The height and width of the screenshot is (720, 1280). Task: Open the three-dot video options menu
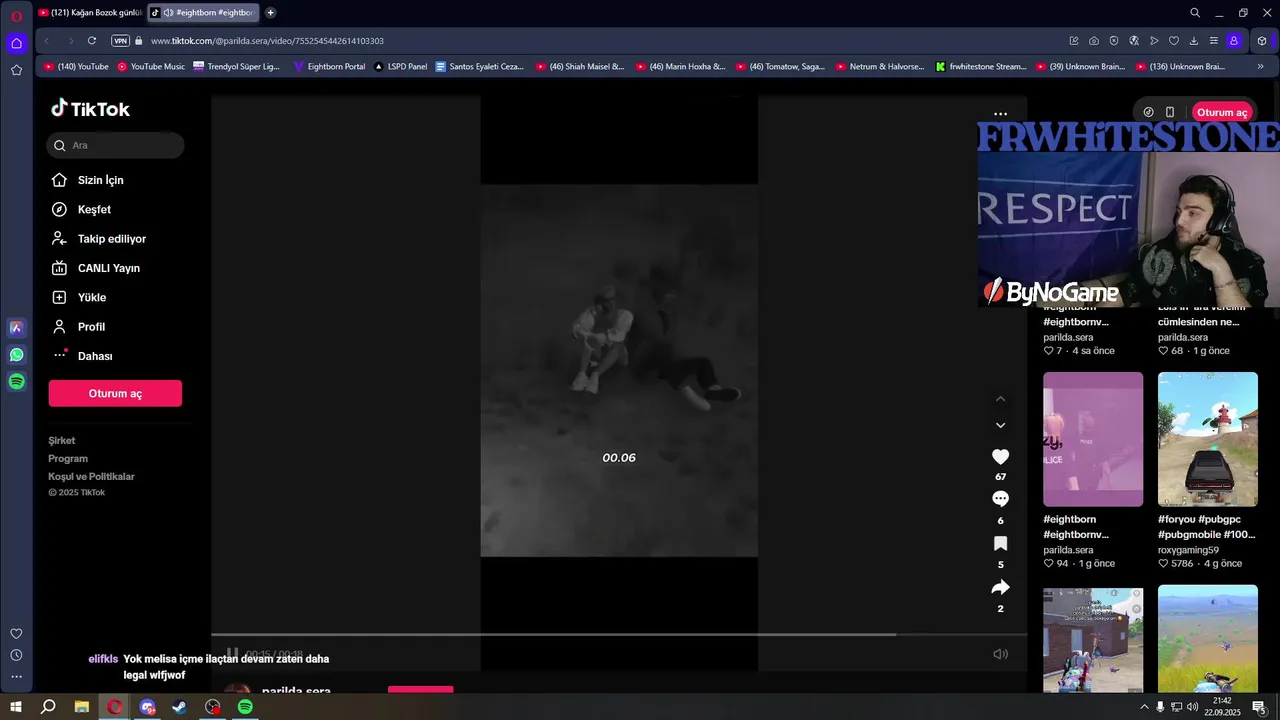pos(1000,114)
